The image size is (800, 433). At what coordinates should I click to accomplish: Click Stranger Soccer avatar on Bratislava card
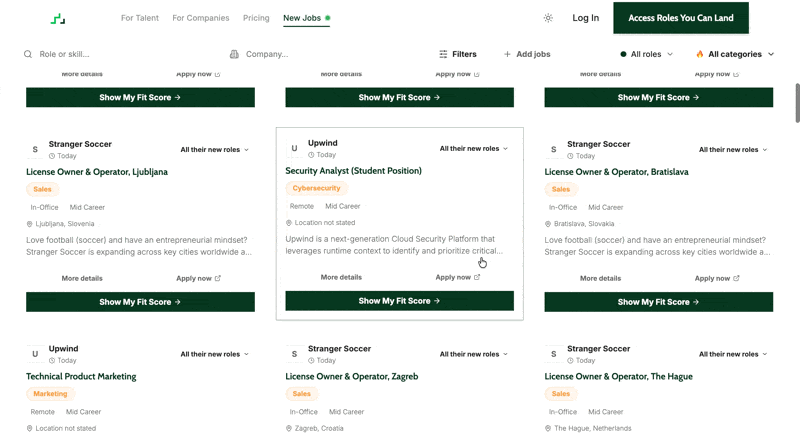[554, 149]
